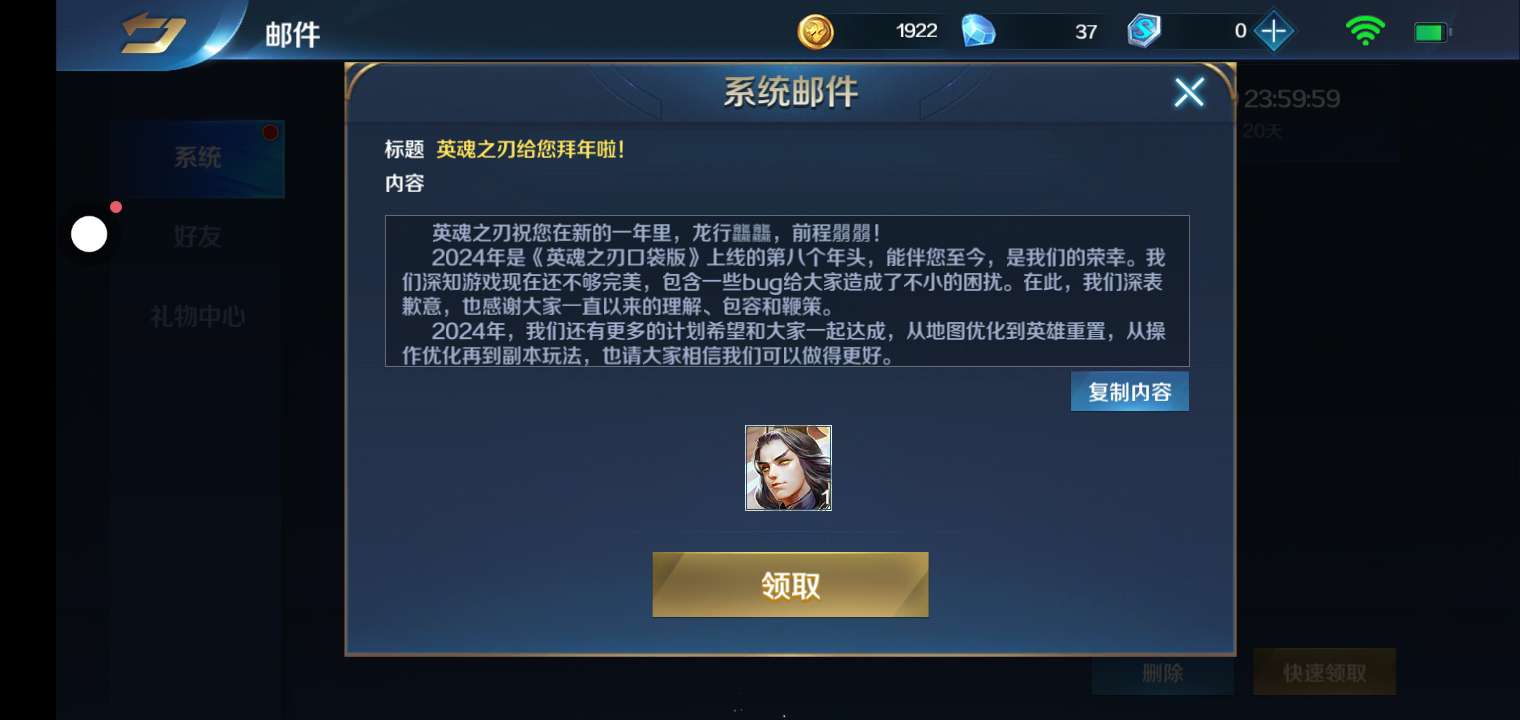Check the green WiFi signal icon
This screenshot has width=1520, height=720.
(1365, 32)
